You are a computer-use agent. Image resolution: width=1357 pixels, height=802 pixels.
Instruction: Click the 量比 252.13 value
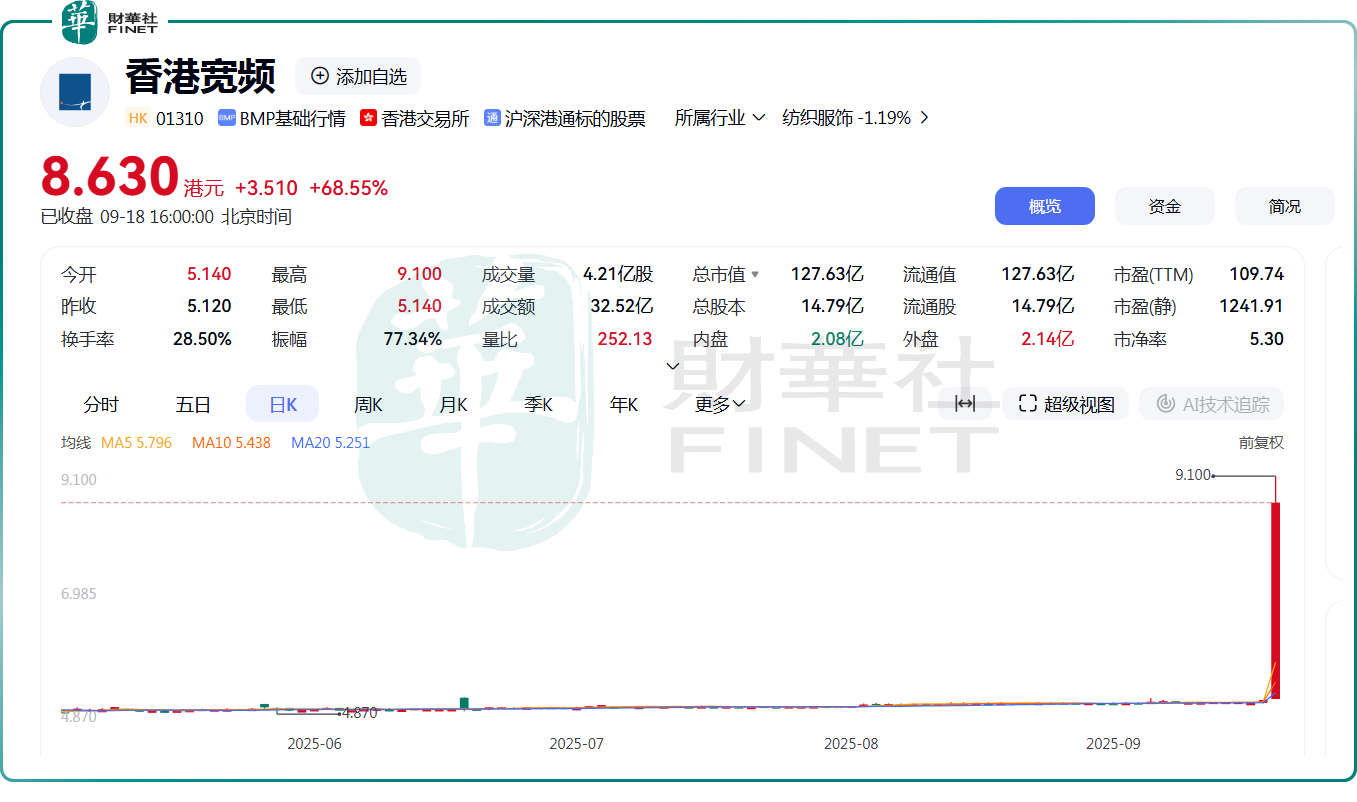(625, 339)
